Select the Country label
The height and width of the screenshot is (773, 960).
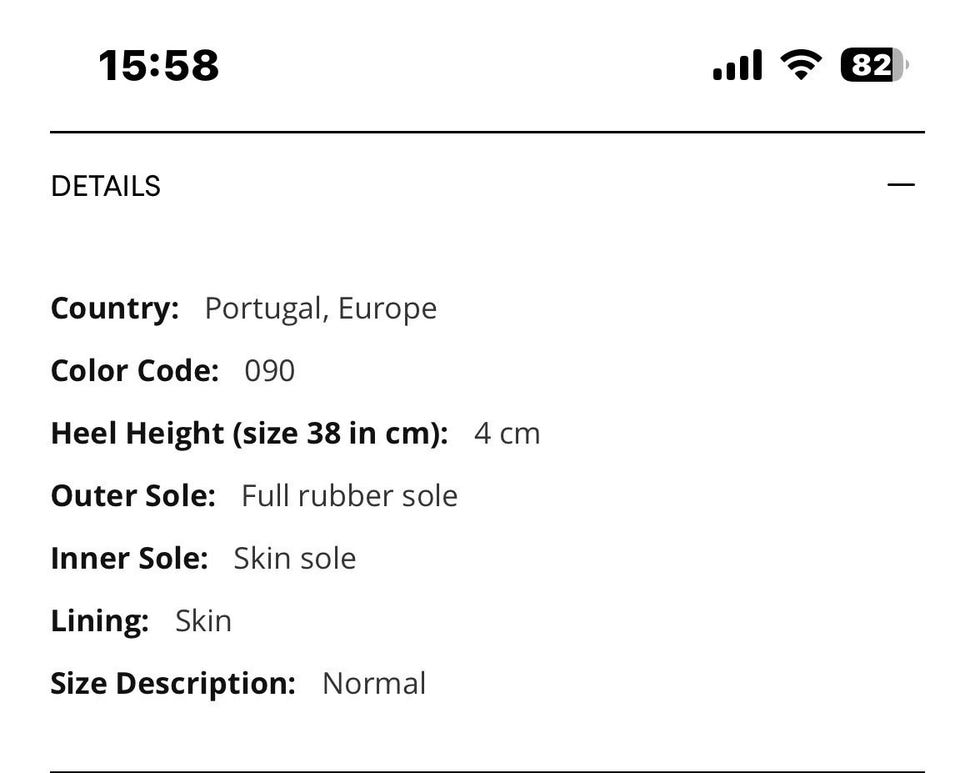pos(114,308)
